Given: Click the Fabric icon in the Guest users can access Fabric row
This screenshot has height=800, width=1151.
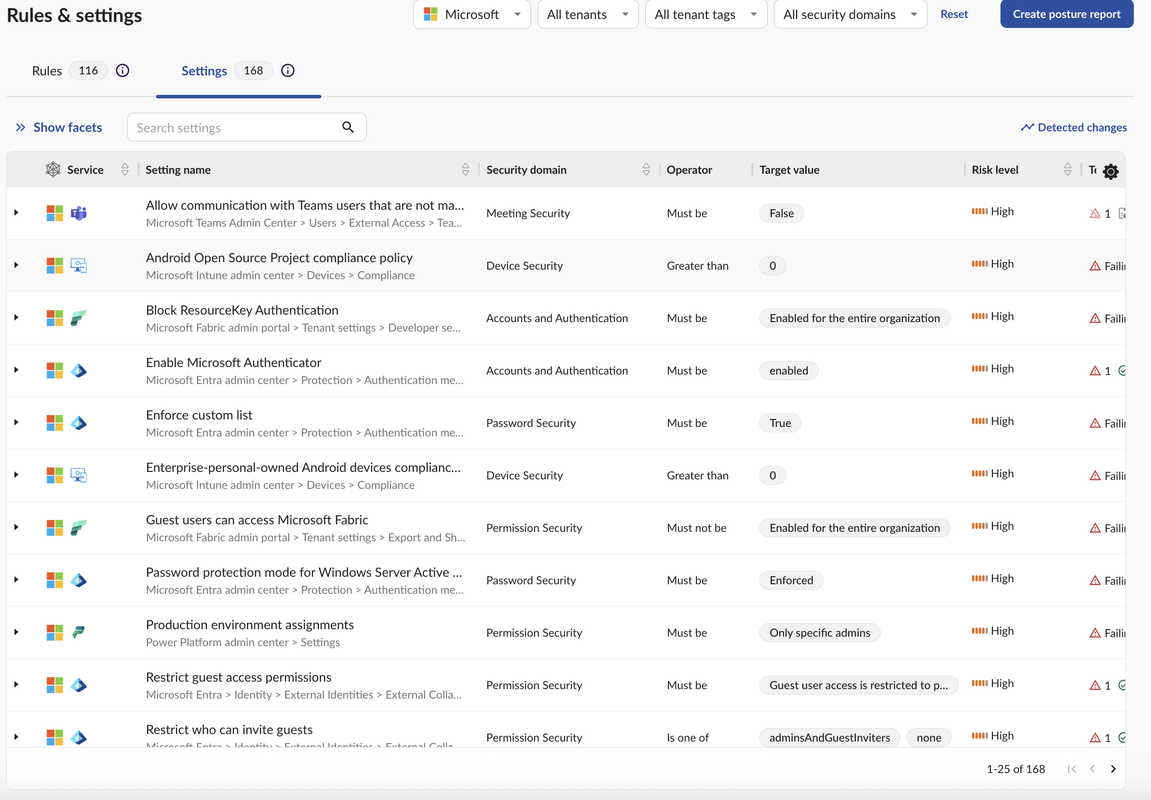Looking at the screenshot, I should 79,528.
